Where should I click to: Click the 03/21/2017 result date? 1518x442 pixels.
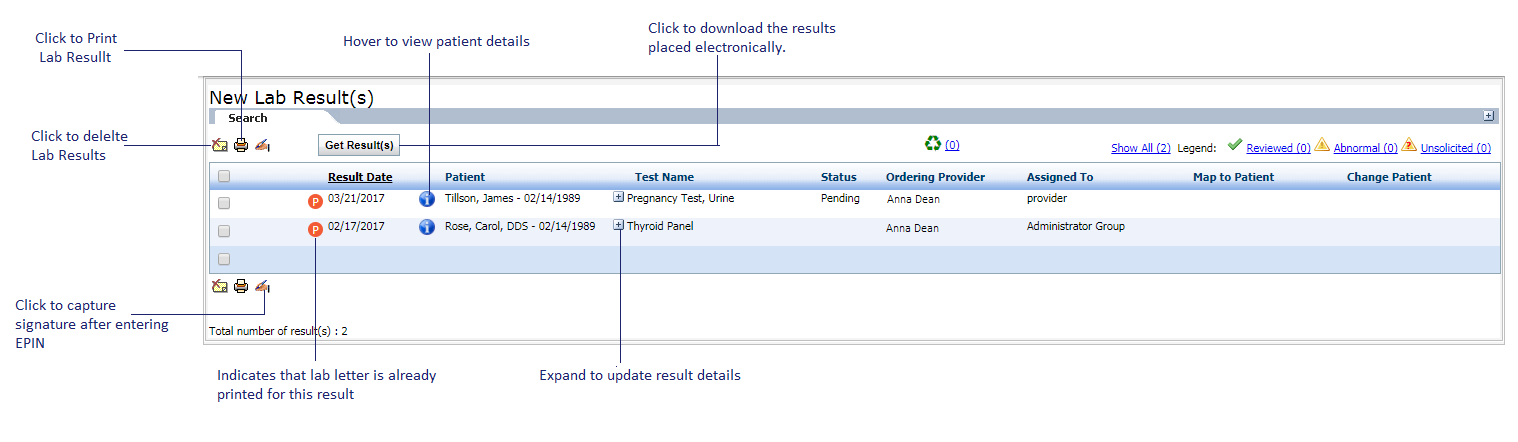[x=356, y=198]
